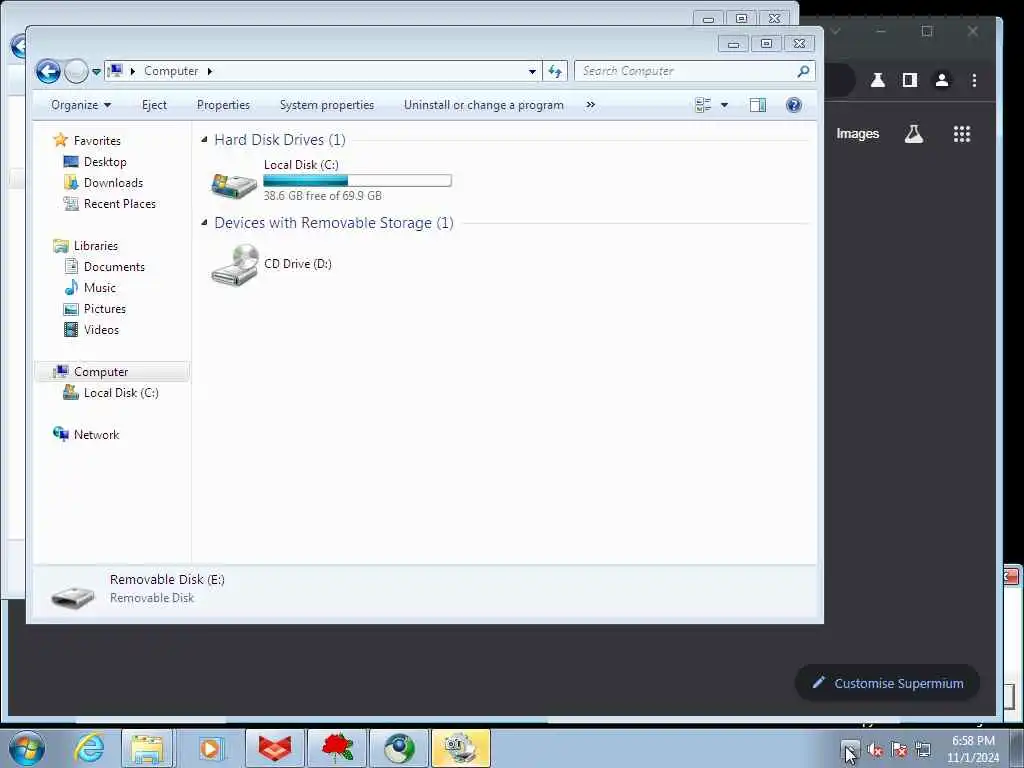Select the Local Disk (C:) drive icon
1024x768 pixels.
click(x=234, y=184)
